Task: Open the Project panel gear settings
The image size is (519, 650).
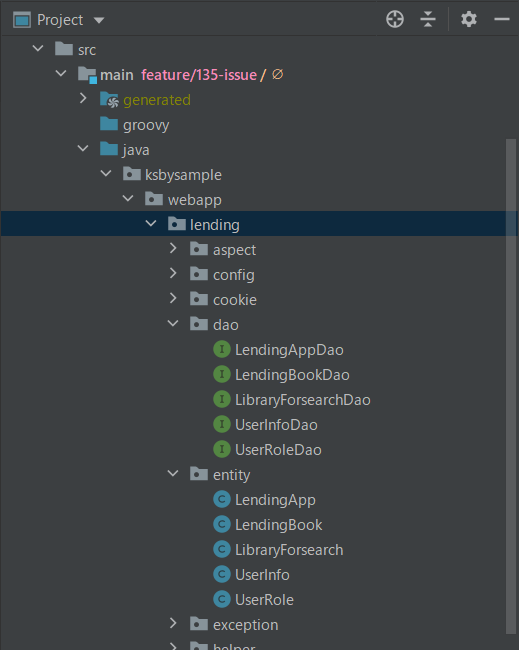Action: [x=469, y=19]
